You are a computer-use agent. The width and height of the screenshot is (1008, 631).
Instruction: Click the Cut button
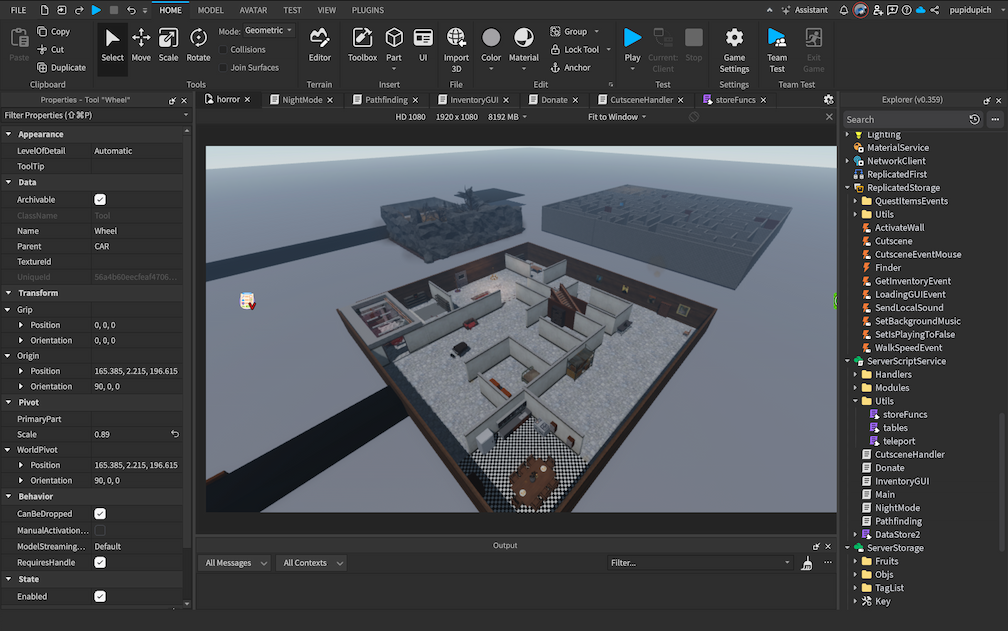click(51, 49)
